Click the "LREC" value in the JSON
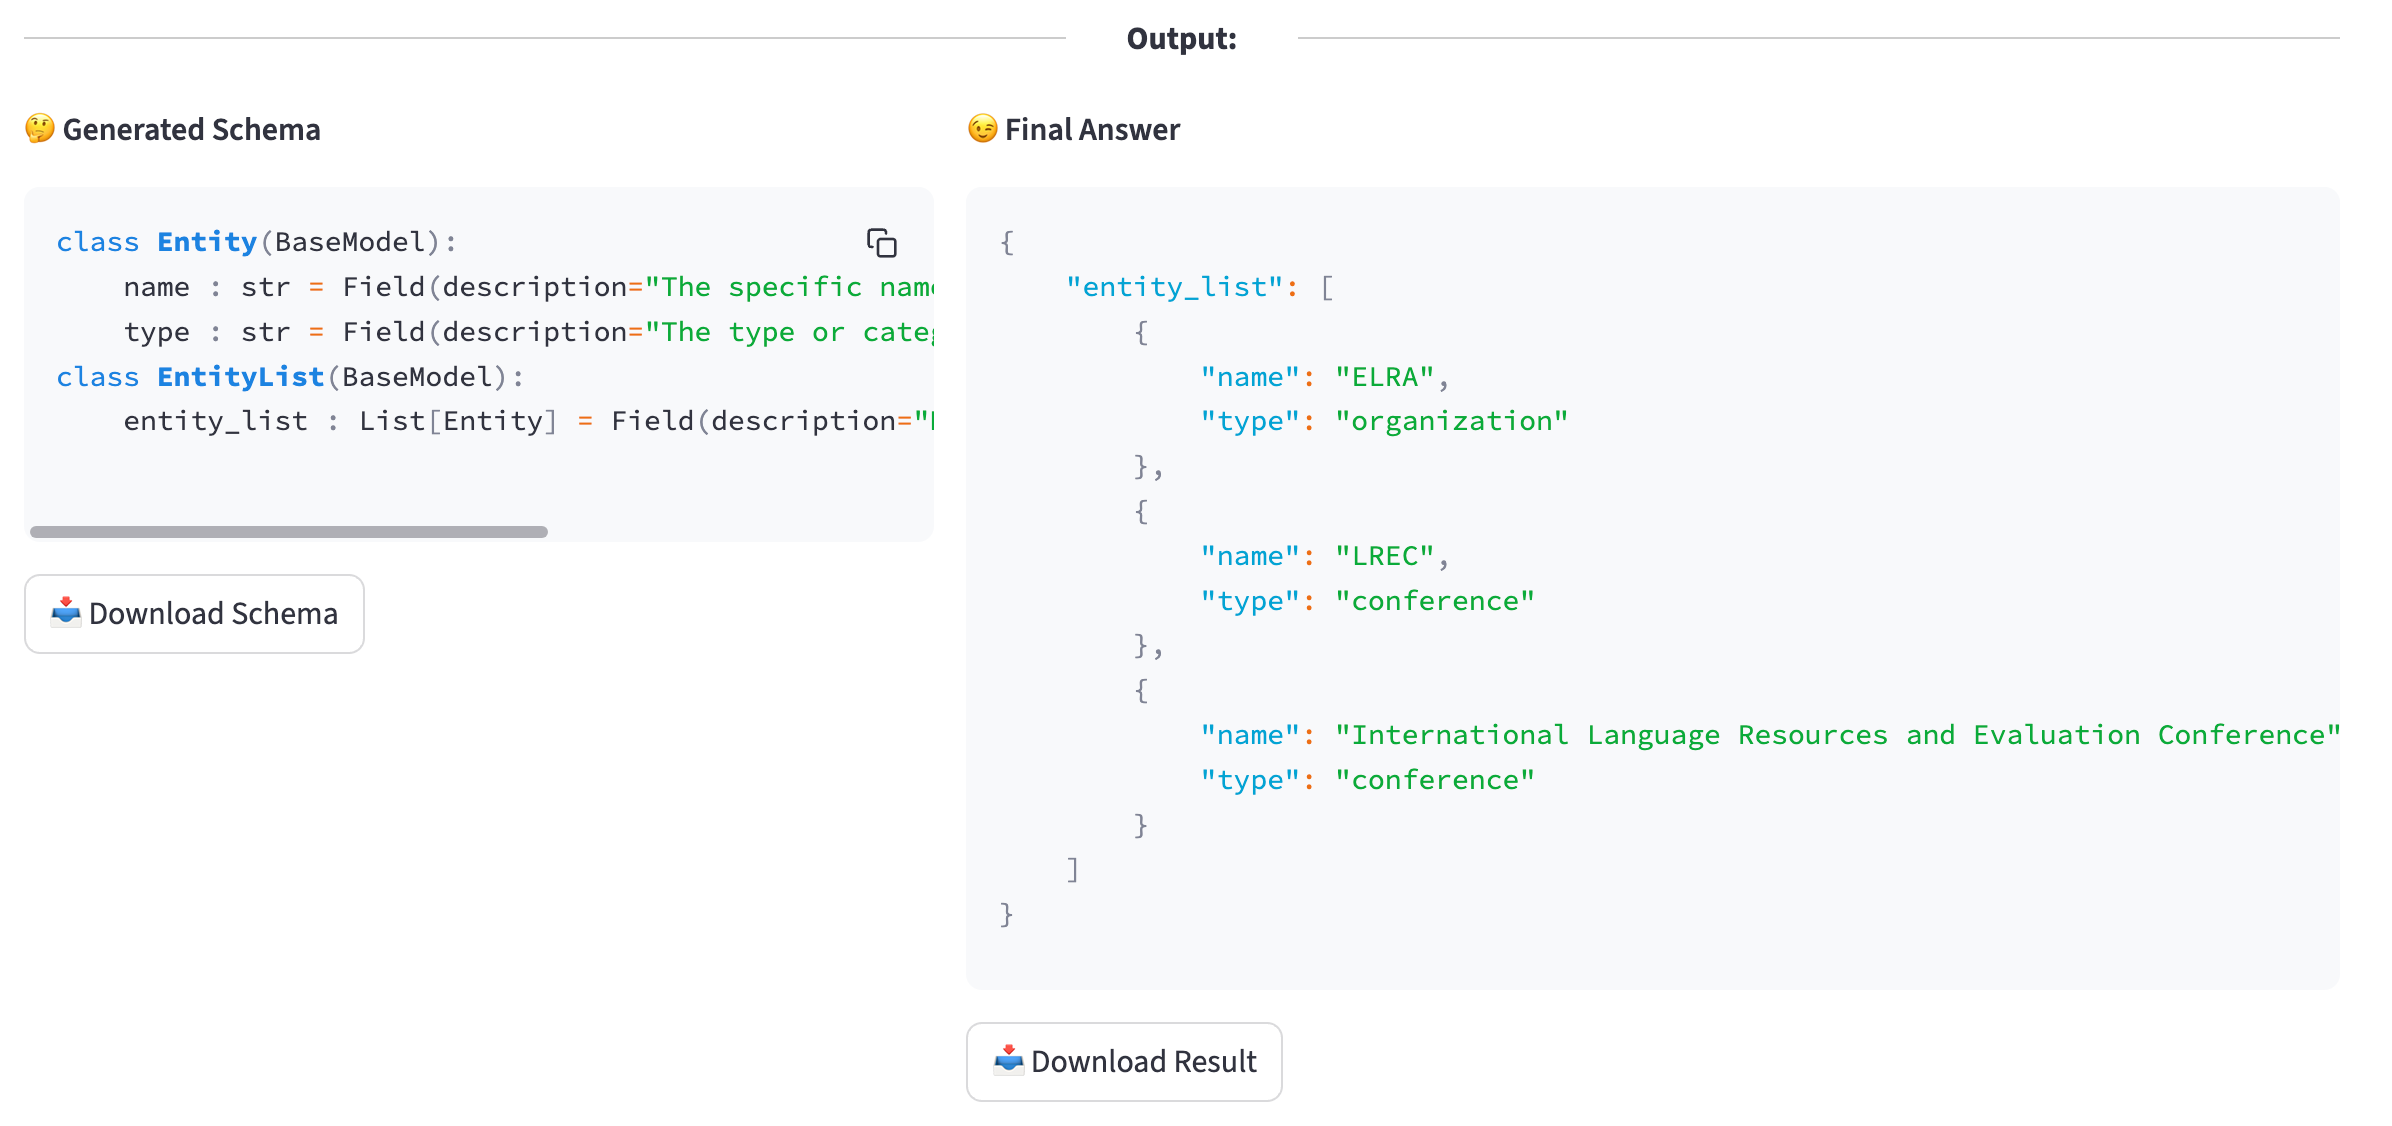Screen dimensions: 2392x1126 coord(1384,556)
